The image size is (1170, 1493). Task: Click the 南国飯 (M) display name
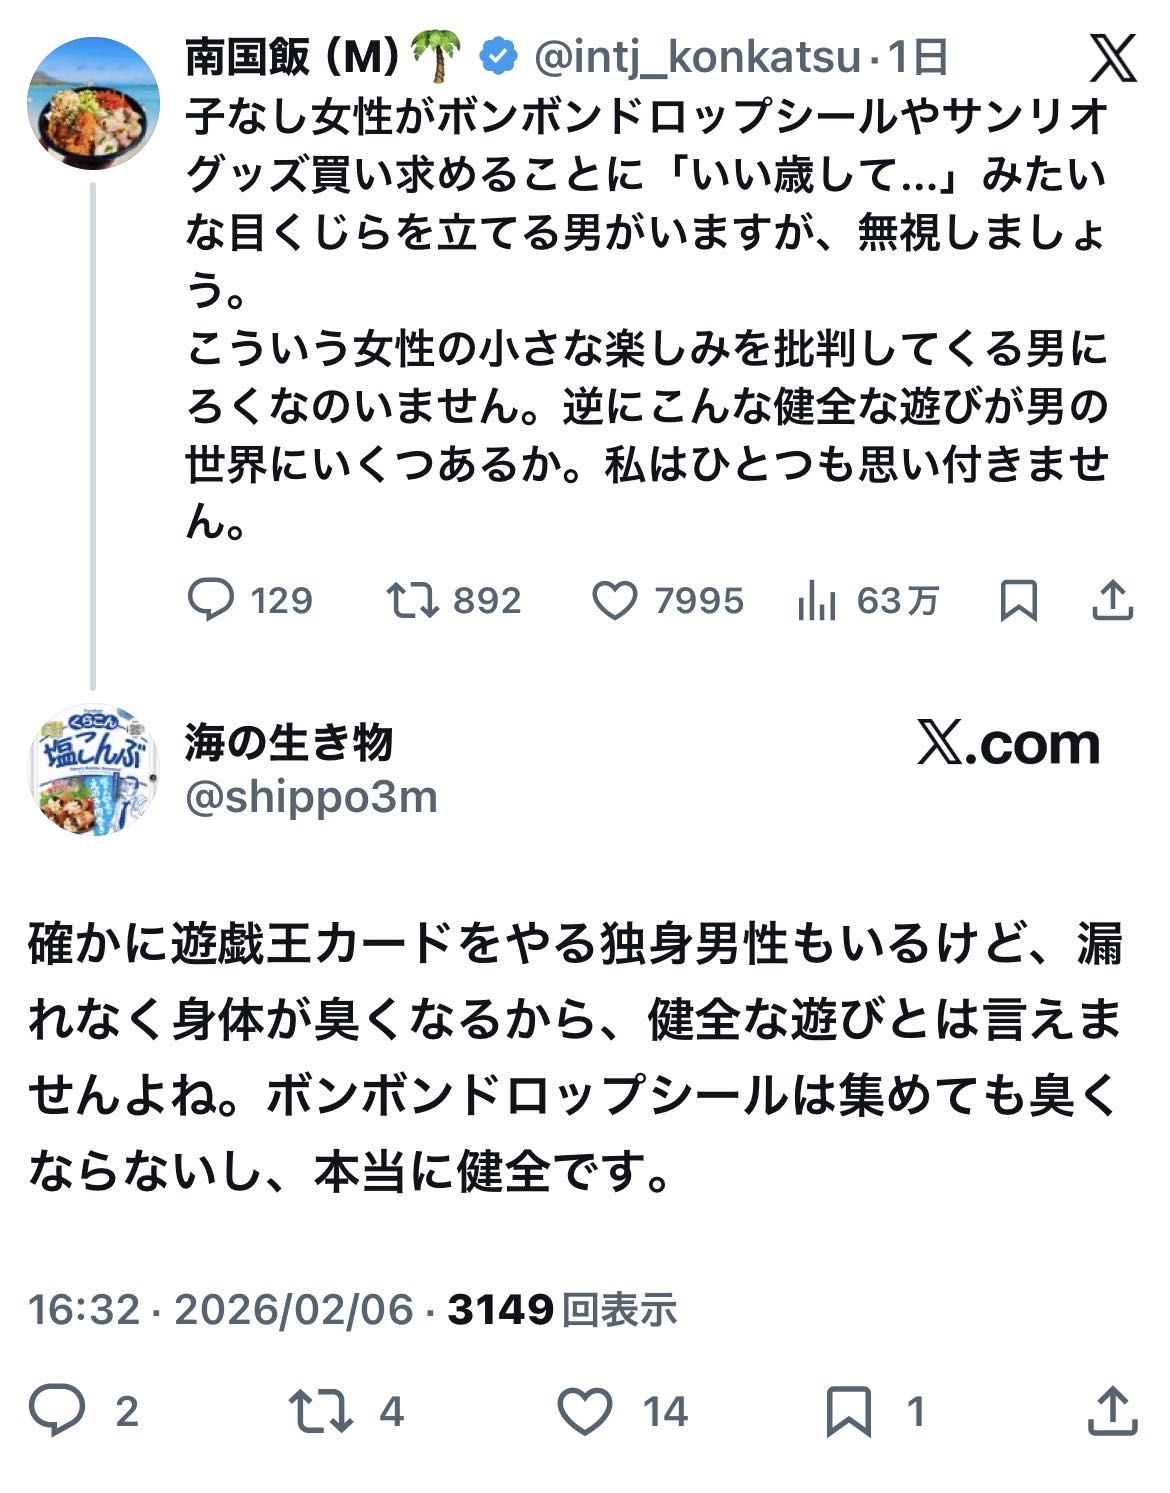[292, 59]
